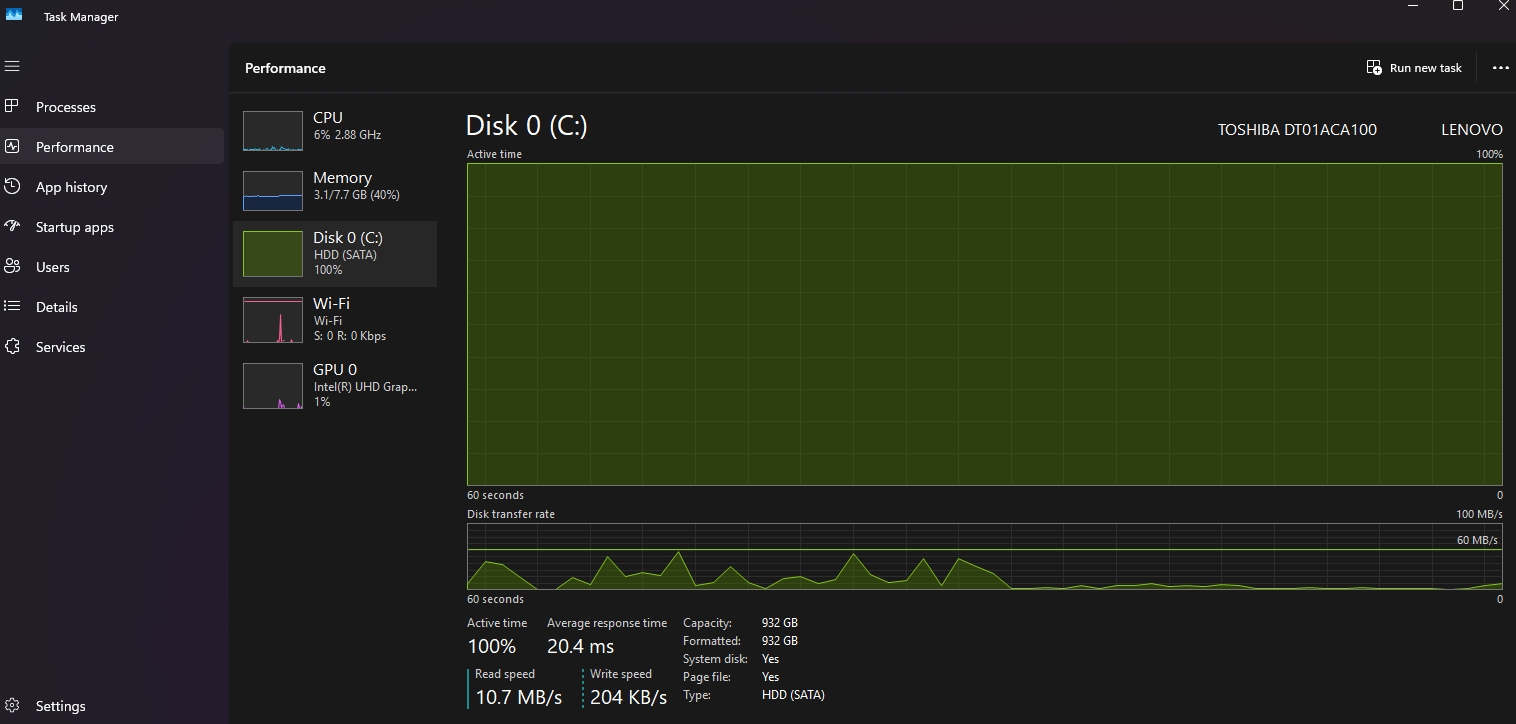Select the Disk 0 (C:) mini graph thumbnail
Screen dimensions: 1516x724
click(272, 254)
